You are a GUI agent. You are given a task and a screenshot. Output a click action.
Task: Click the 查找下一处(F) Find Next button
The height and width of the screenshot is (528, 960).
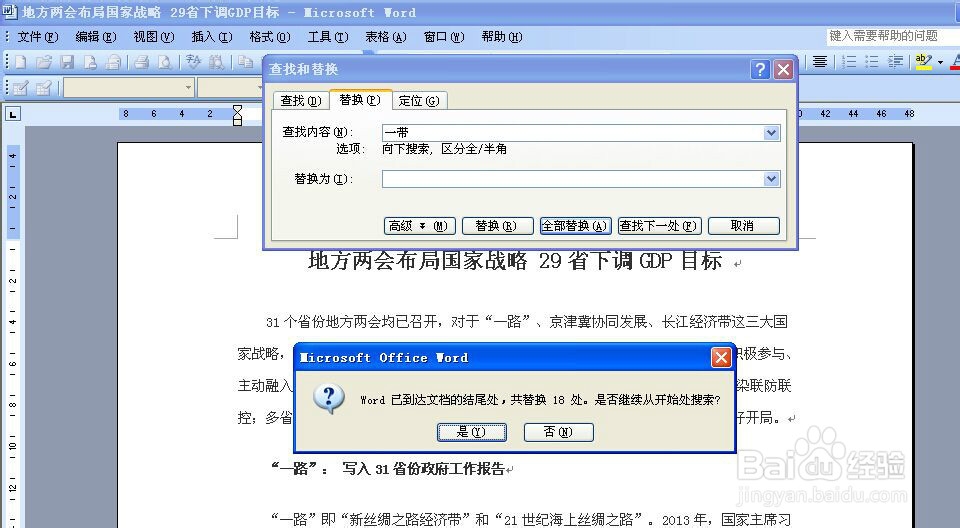point(659,226)
